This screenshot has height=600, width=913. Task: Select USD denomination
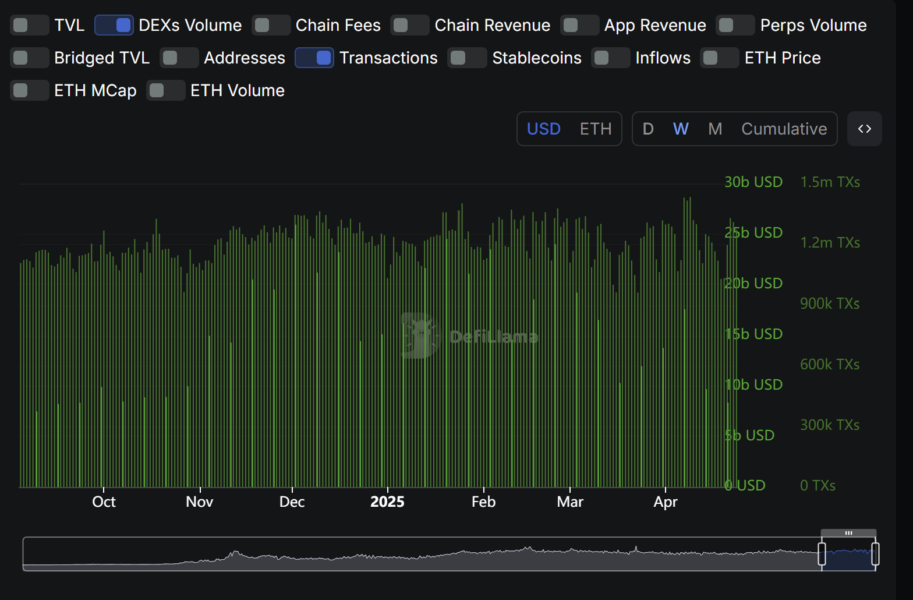tap(544, 129)
